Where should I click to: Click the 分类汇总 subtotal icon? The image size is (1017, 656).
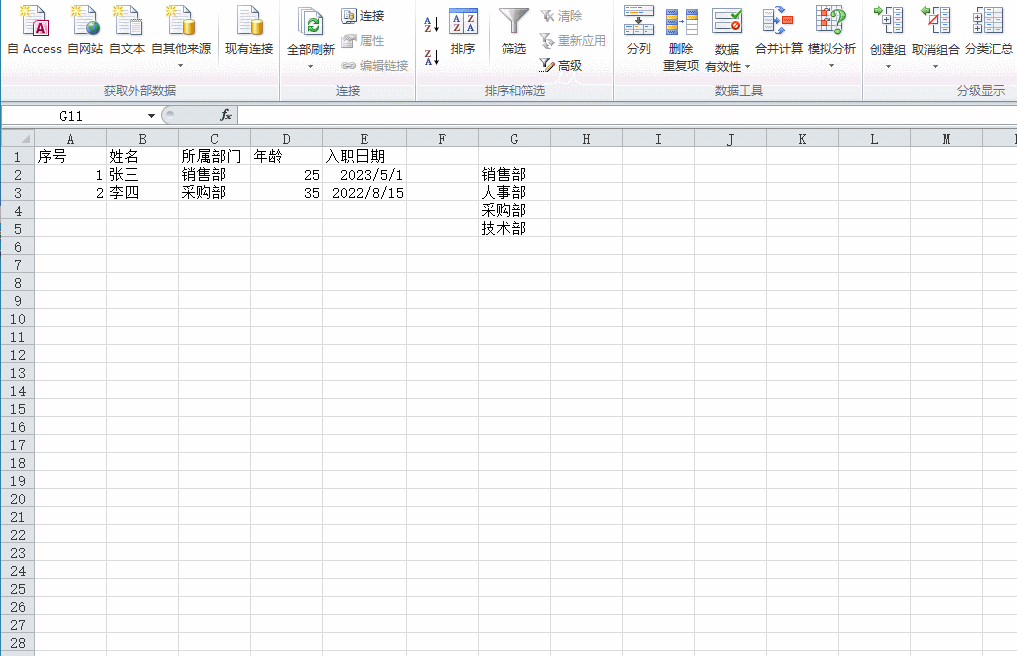click(988, 30)
